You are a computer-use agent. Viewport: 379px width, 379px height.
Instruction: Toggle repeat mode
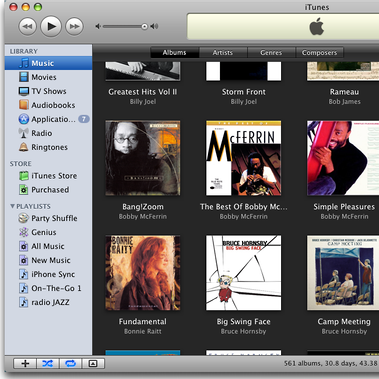coord(70,364)
